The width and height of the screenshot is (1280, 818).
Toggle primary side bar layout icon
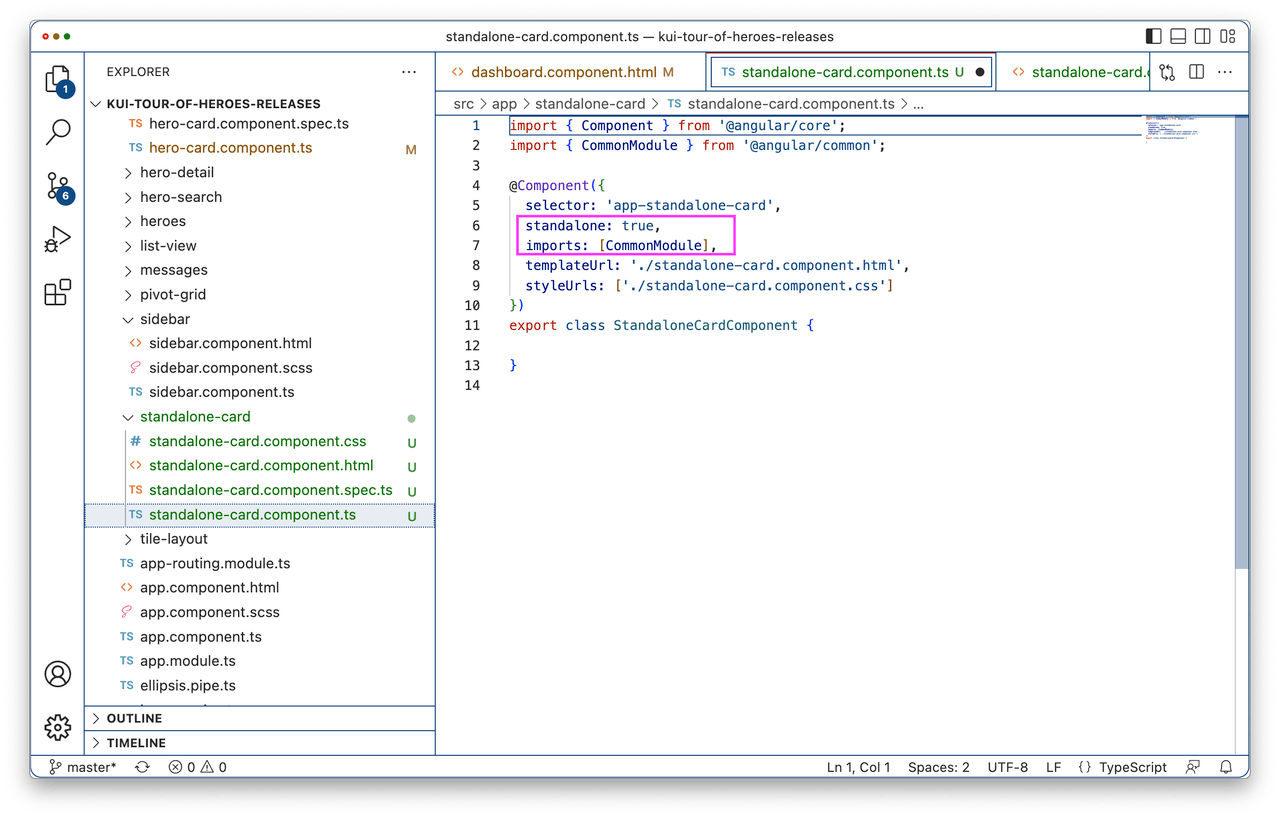click(x=1153, y=37)
